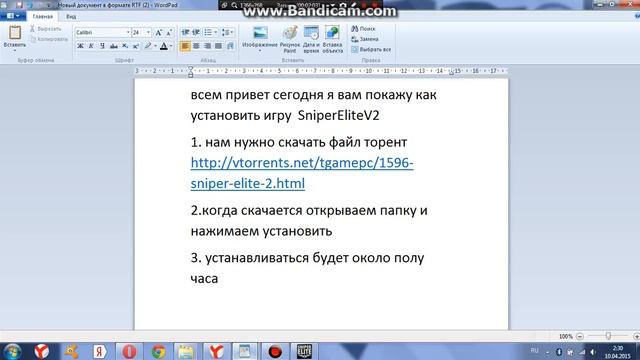640x360 pixels.
Task: Click the word SniperEliteV2 in document
Action: click(338, 116)
